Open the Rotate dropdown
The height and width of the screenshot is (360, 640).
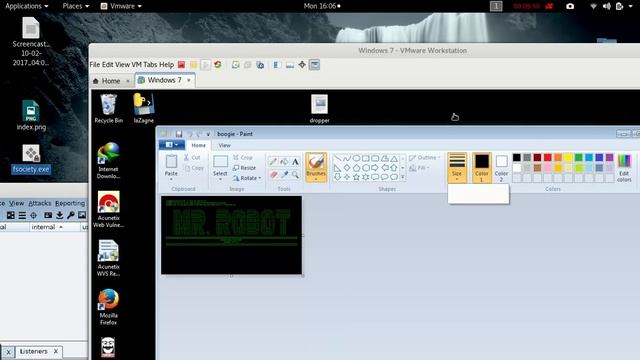(247, 178)
